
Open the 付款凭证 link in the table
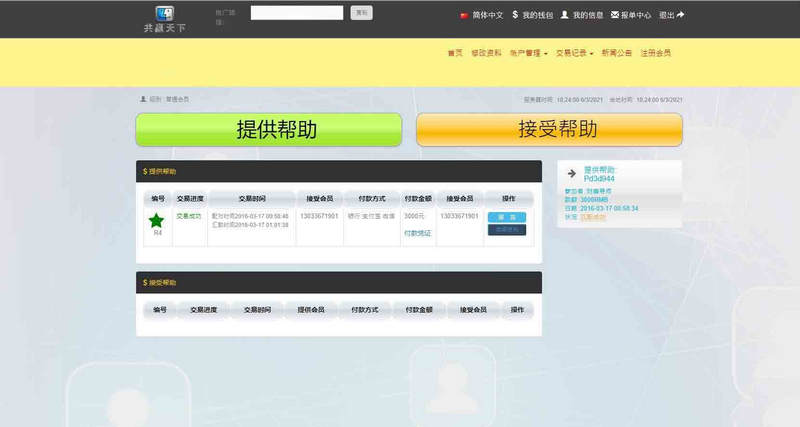[417, 232]
